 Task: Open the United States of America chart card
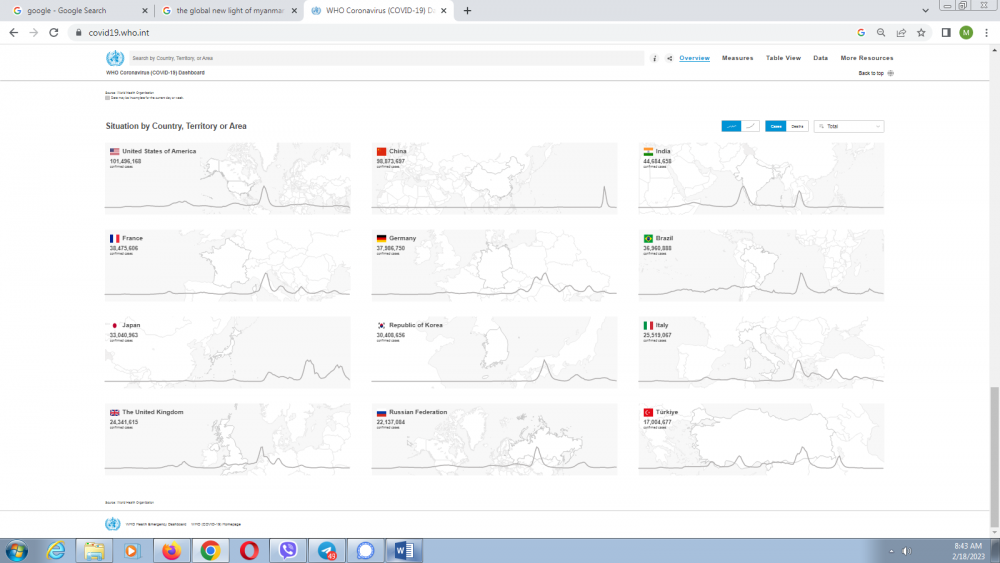point(227,178)
